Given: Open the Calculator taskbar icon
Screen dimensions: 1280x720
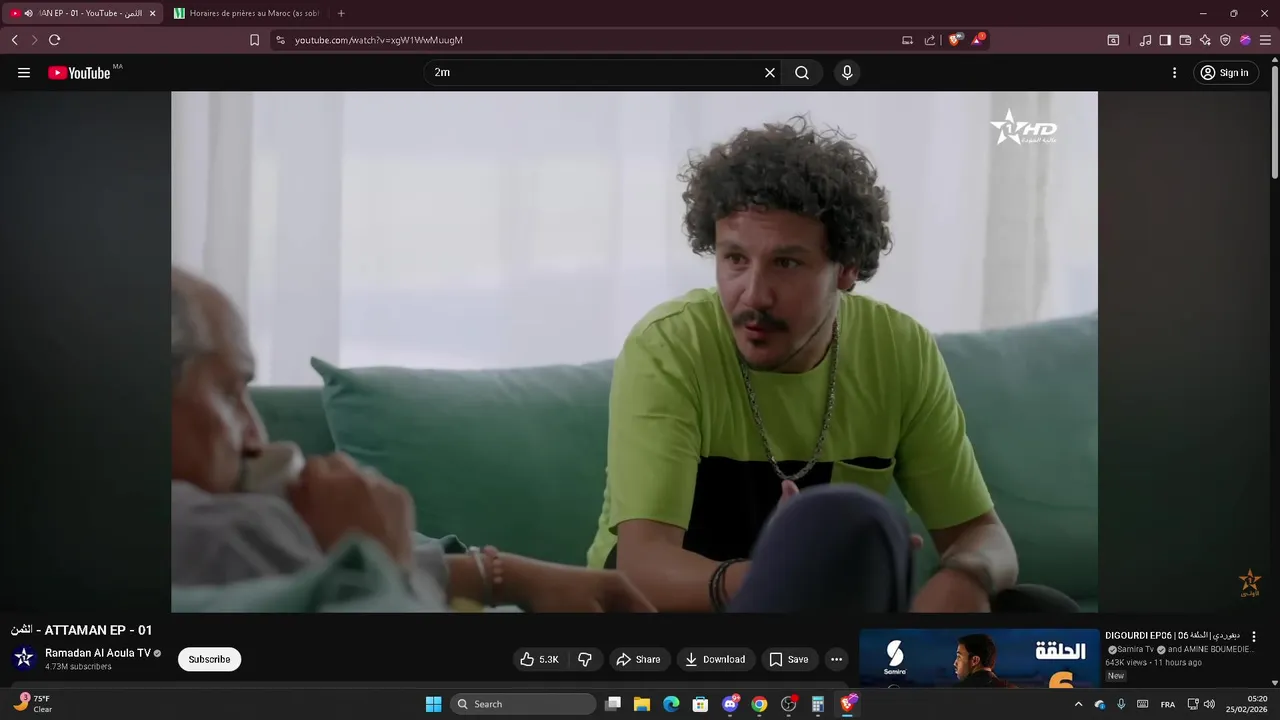Looking at the screenshot, I should (818, 704).
